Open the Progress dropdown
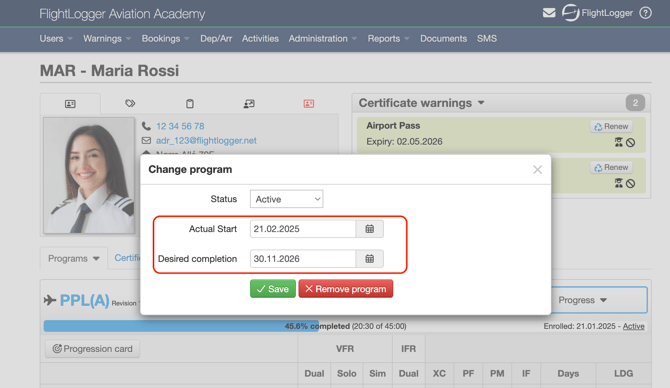 600,300
